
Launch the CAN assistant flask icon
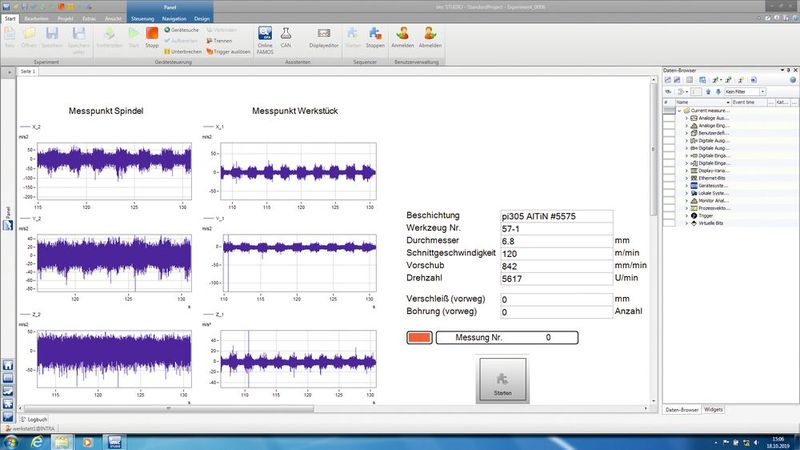(287, 39)
